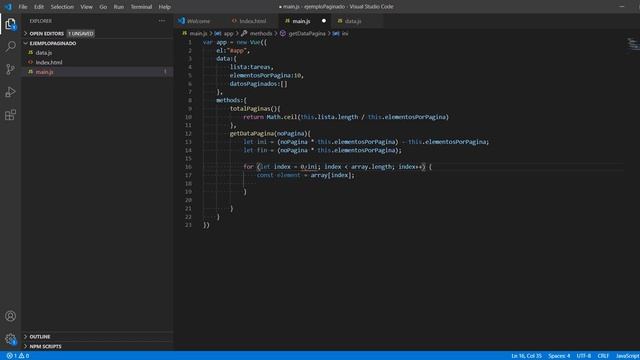Open the View menu
Screen dimensions: 640x360
[86, 7]
